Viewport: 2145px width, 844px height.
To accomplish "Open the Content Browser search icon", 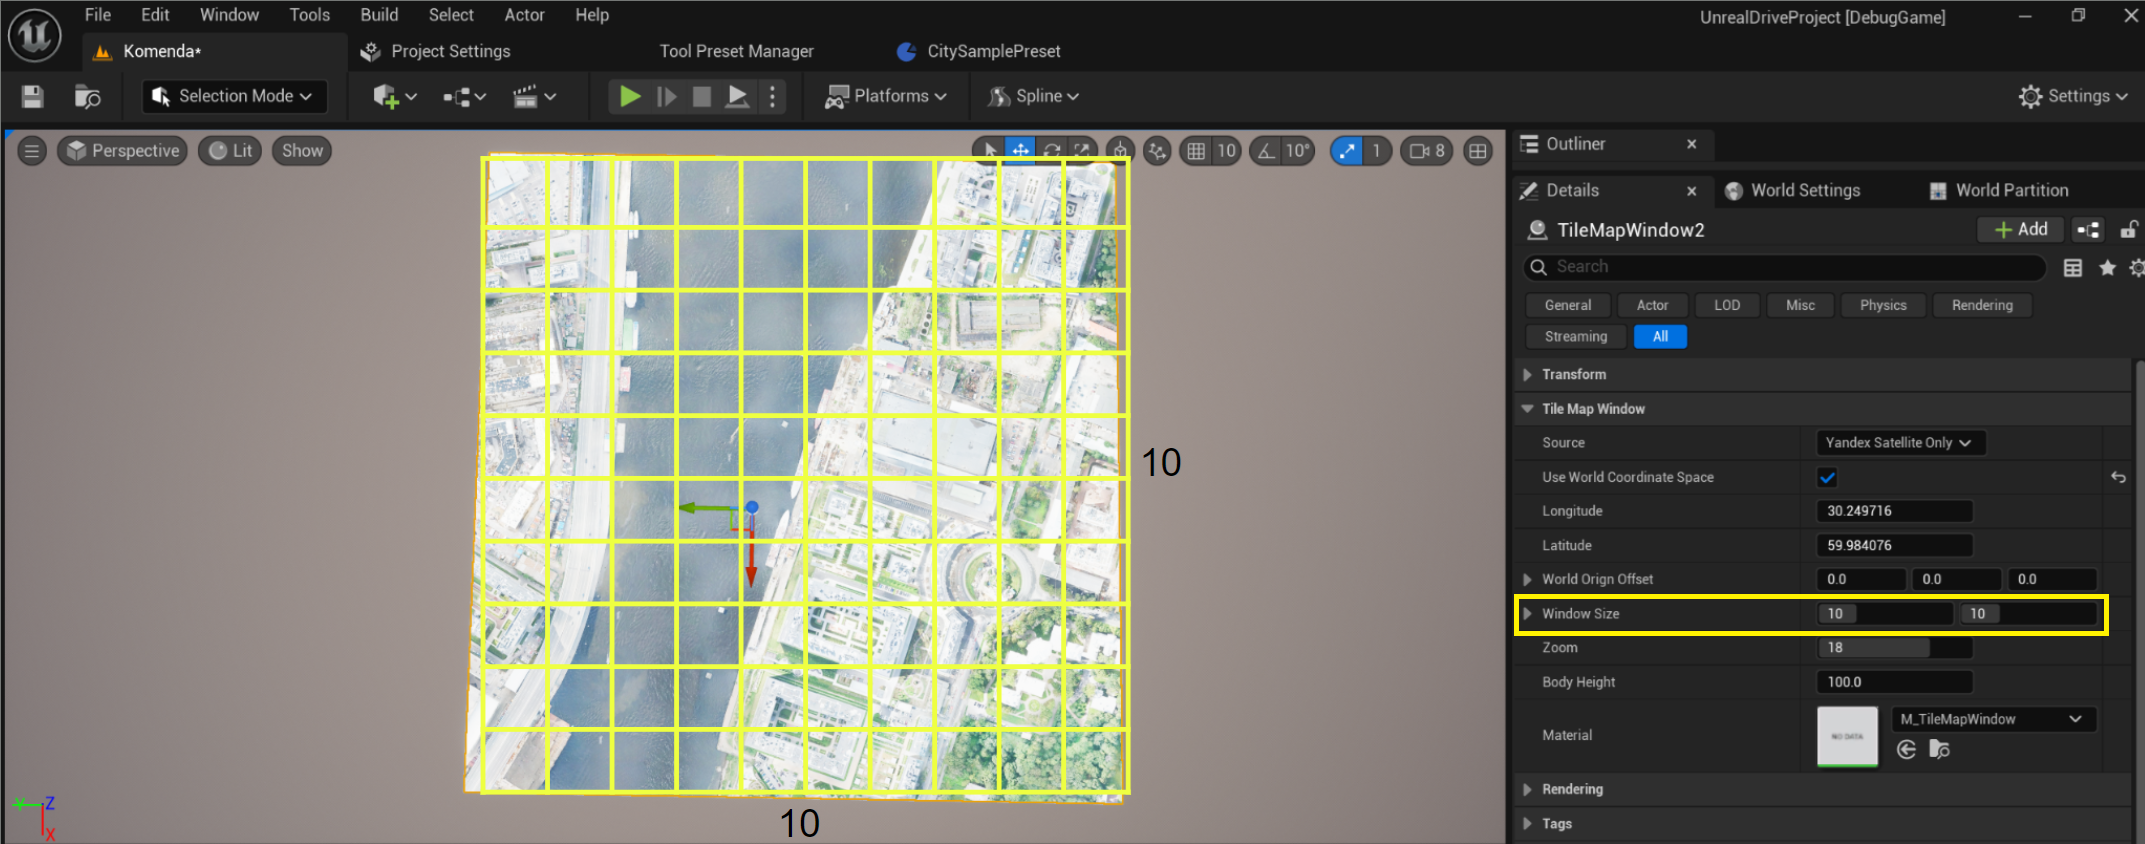I will [x=88, y=96].
